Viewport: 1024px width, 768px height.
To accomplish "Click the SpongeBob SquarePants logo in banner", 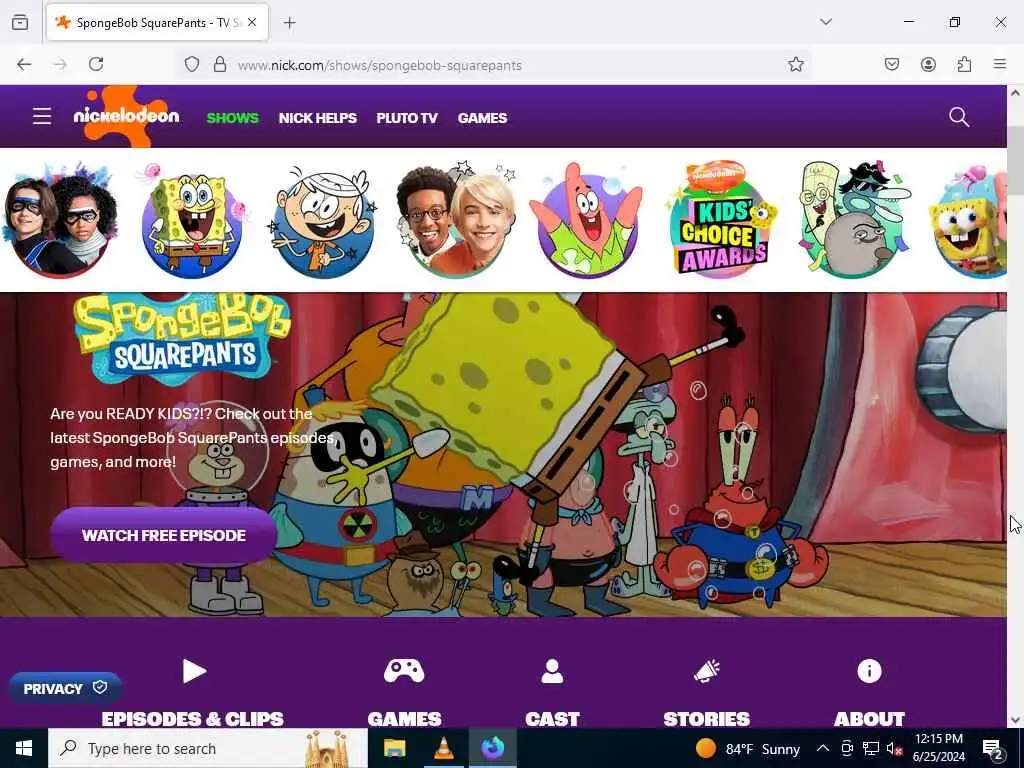I will click(x=182, y=338).
